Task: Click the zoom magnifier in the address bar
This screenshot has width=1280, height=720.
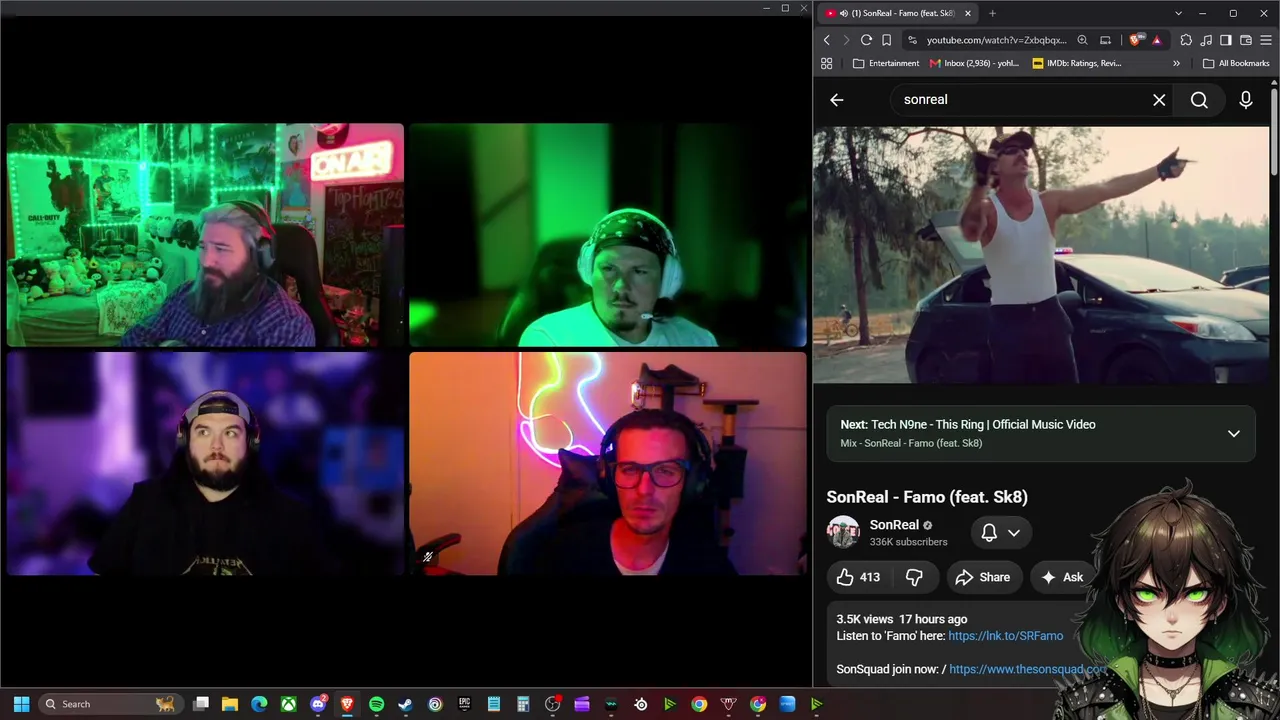Action: tap(1082, 40)
